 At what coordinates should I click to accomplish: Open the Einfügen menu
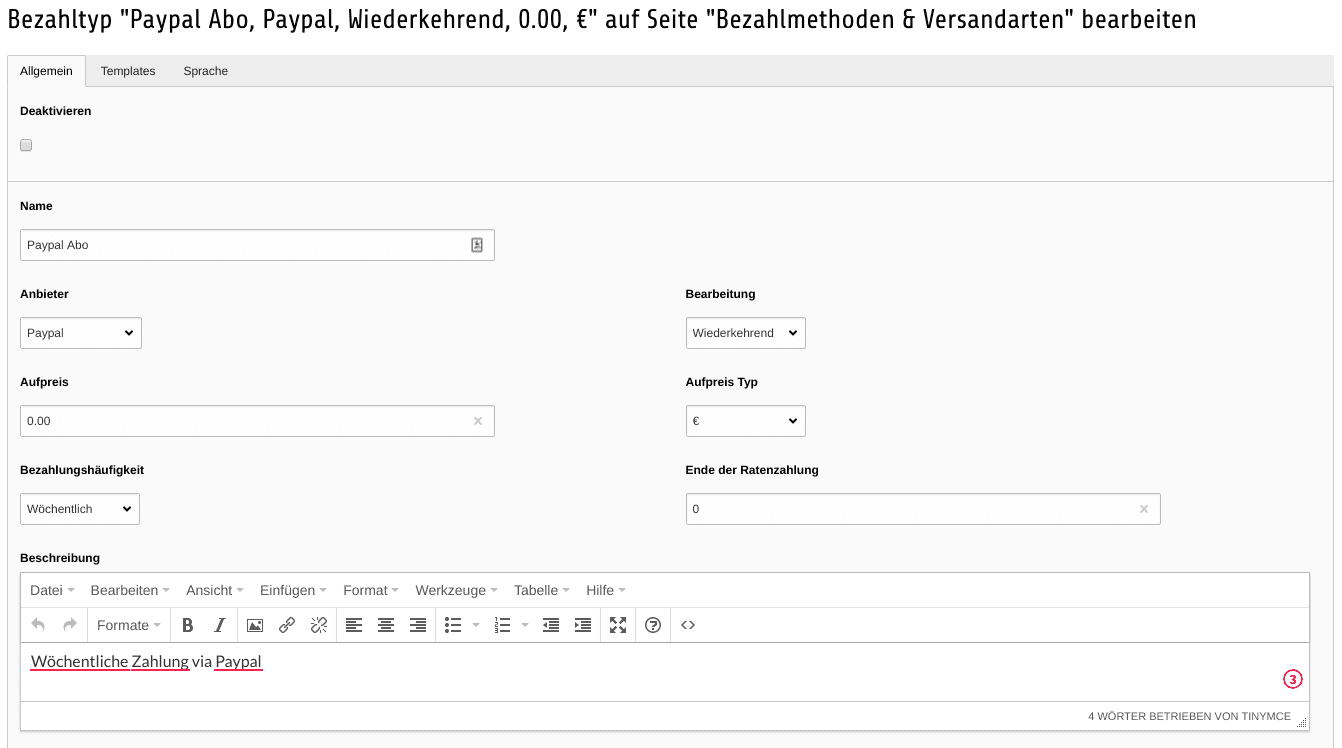click(x=294, y=590)
